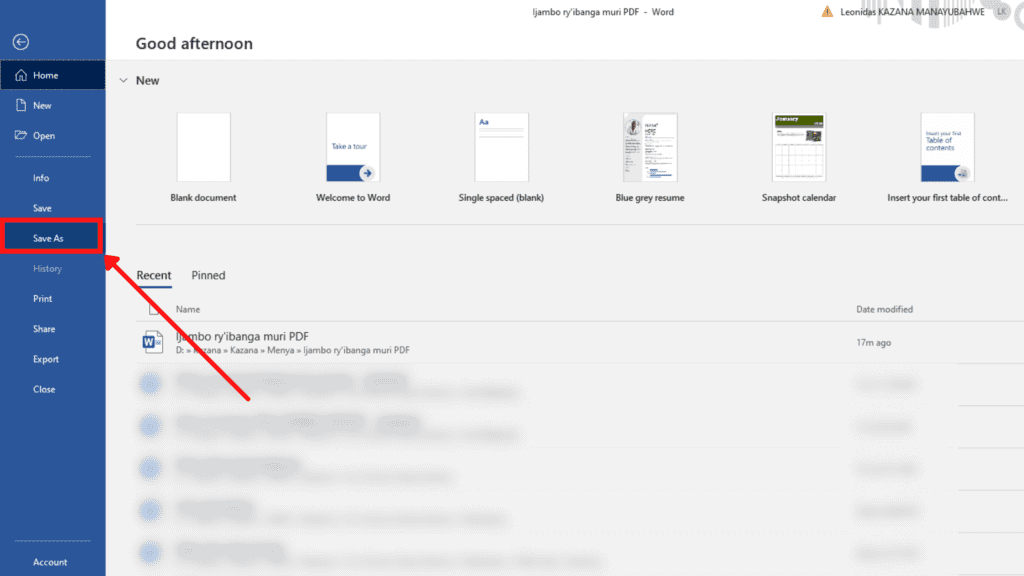Select New in the left sidebar
This screenshot has width=1024, height=576.
[52, 105]
